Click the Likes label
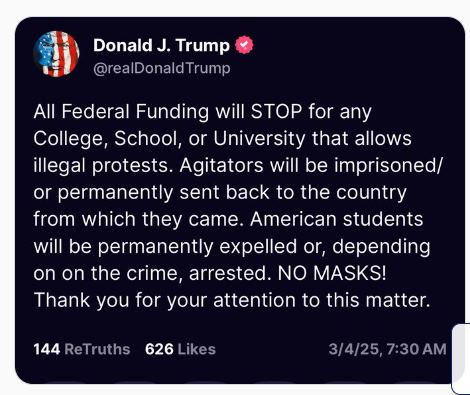 (x=197, y=349)
